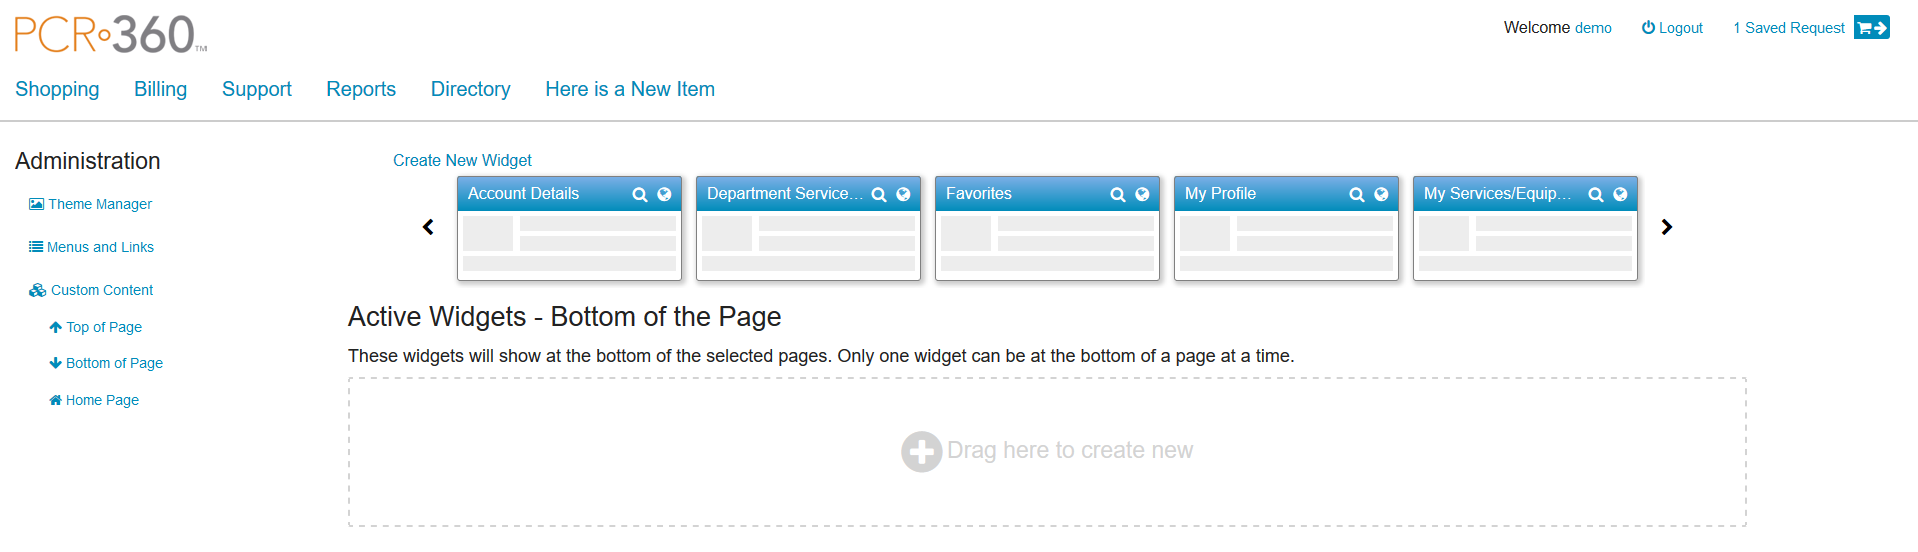Log out using the Logout link
The image size is (1918, 552).
click(x=1672, y=28)
